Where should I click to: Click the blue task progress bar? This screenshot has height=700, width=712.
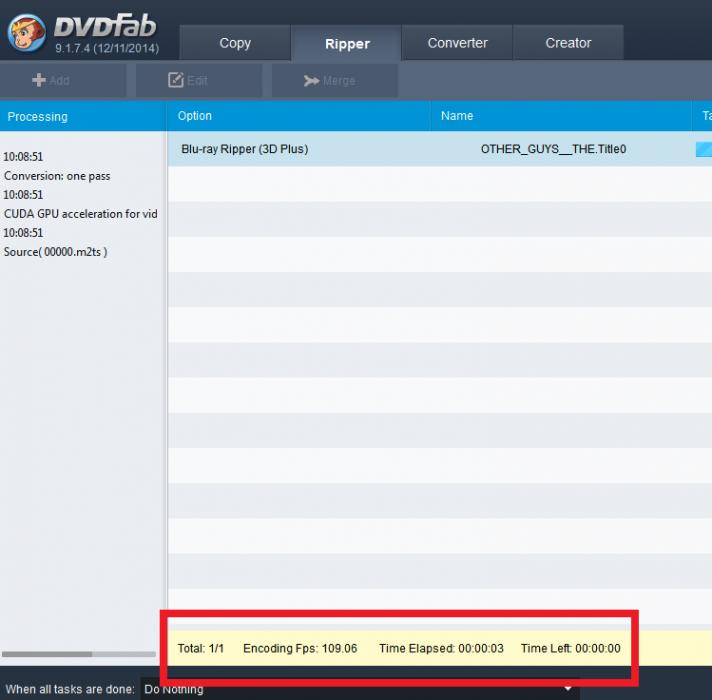point(703,149)
